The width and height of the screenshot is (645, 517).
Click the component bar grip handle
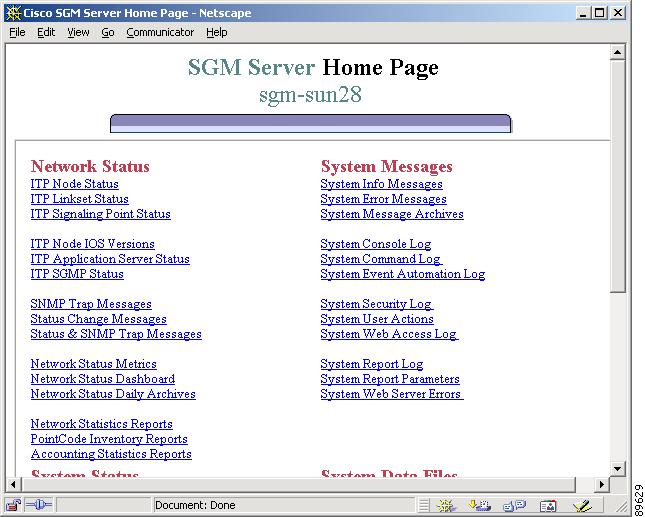(423, 505)
